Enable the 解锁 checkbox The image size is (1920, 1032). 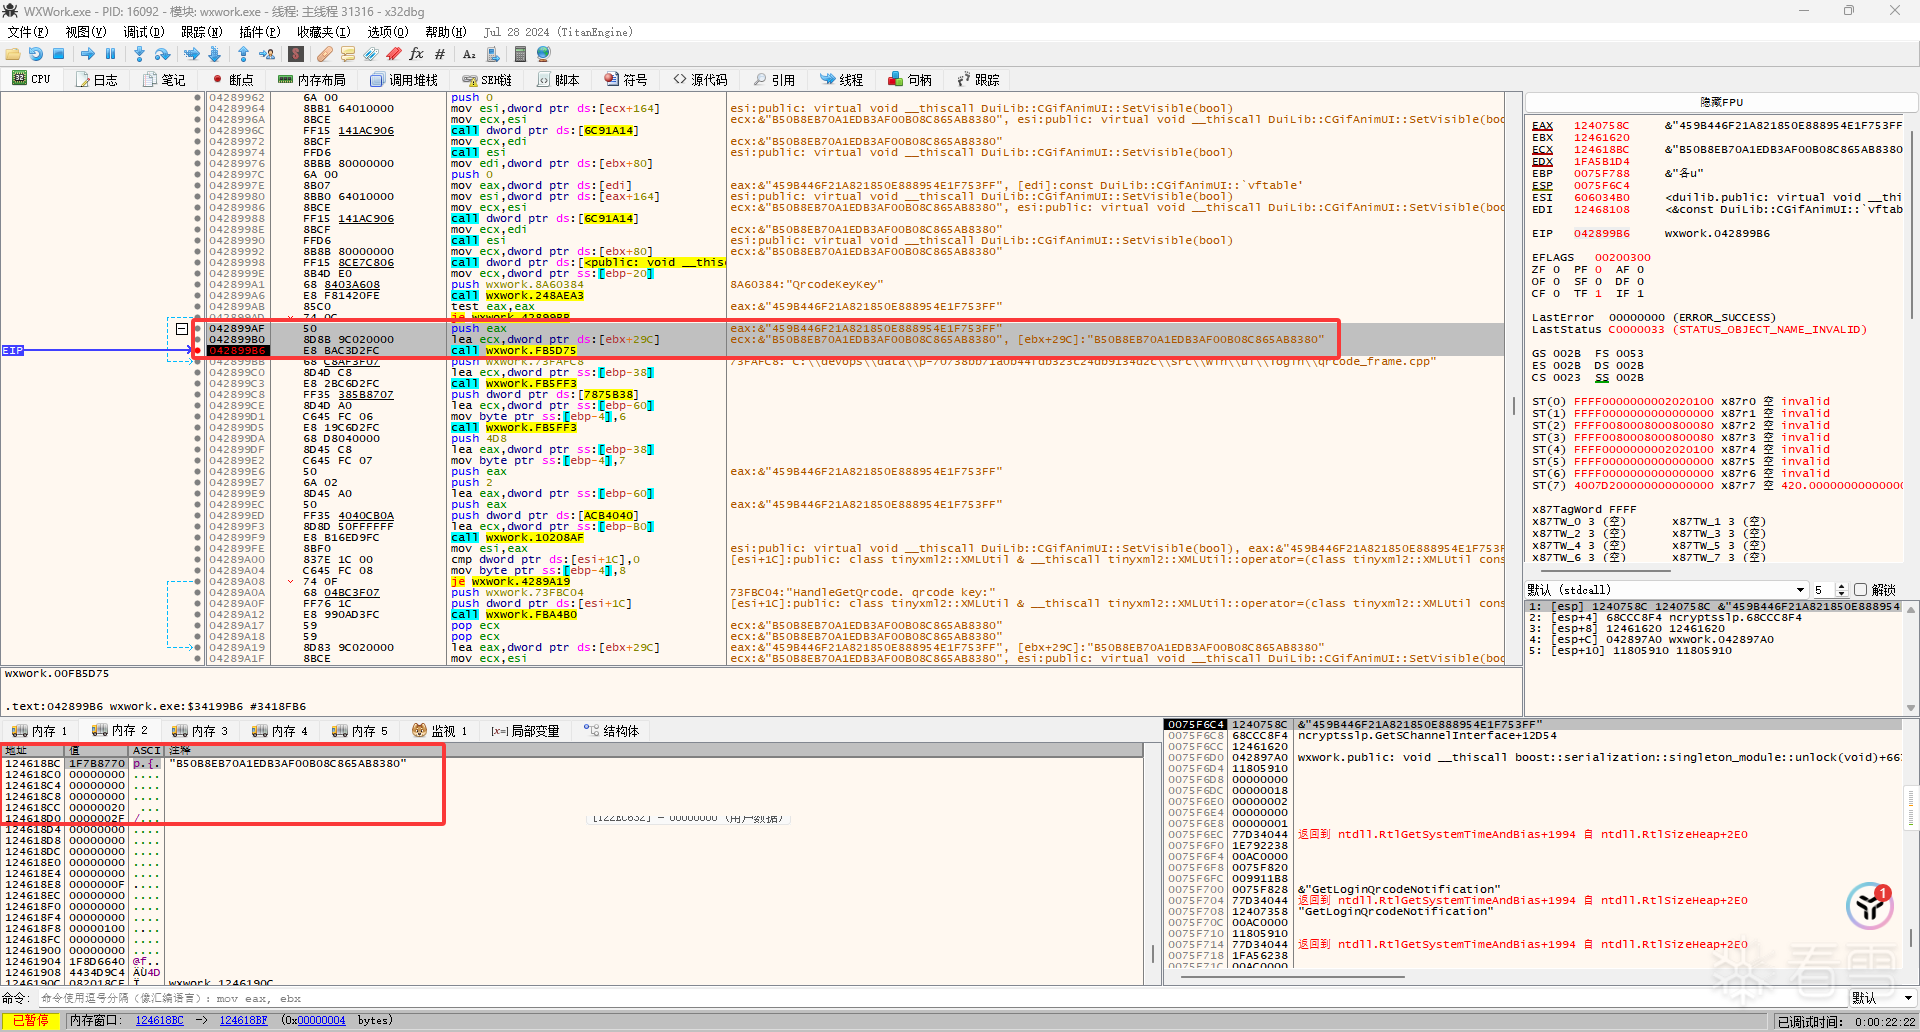click(x=1861, y=590)
